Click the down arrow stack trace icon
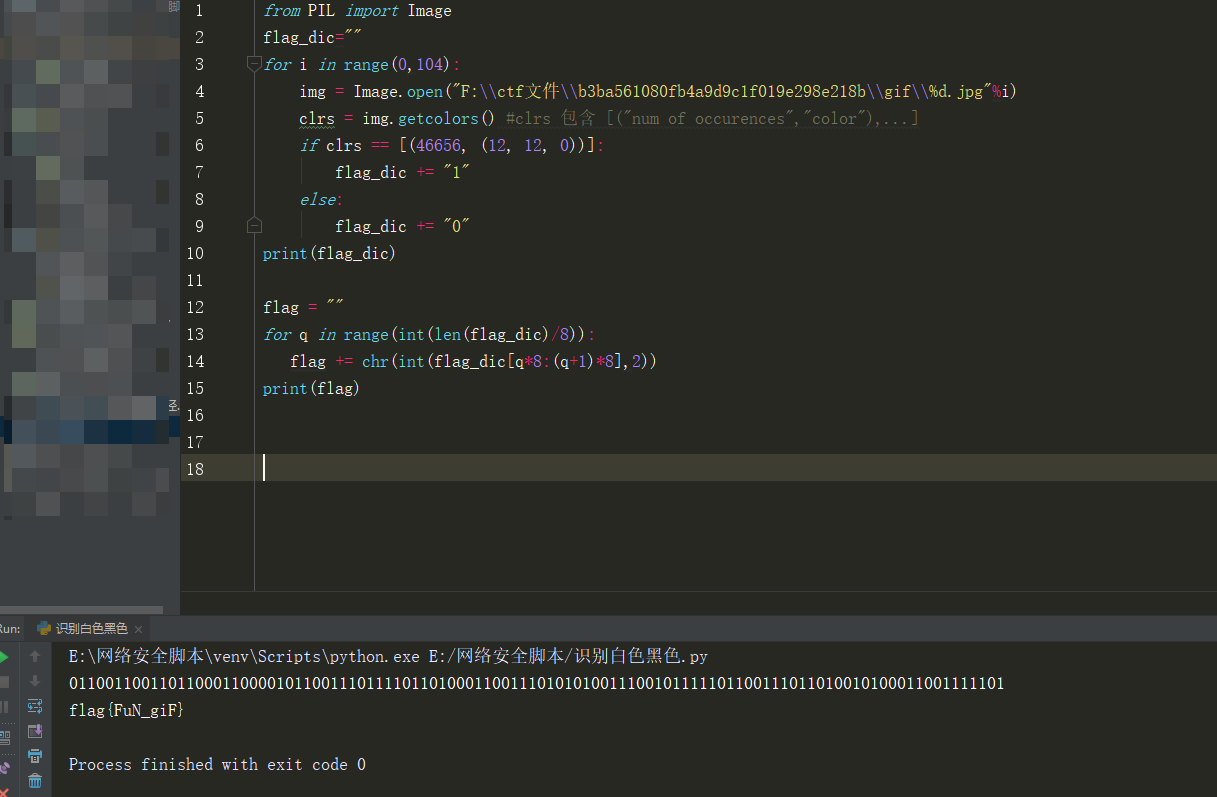This screenshot has height=797, width=1217. tap(35, 682)
